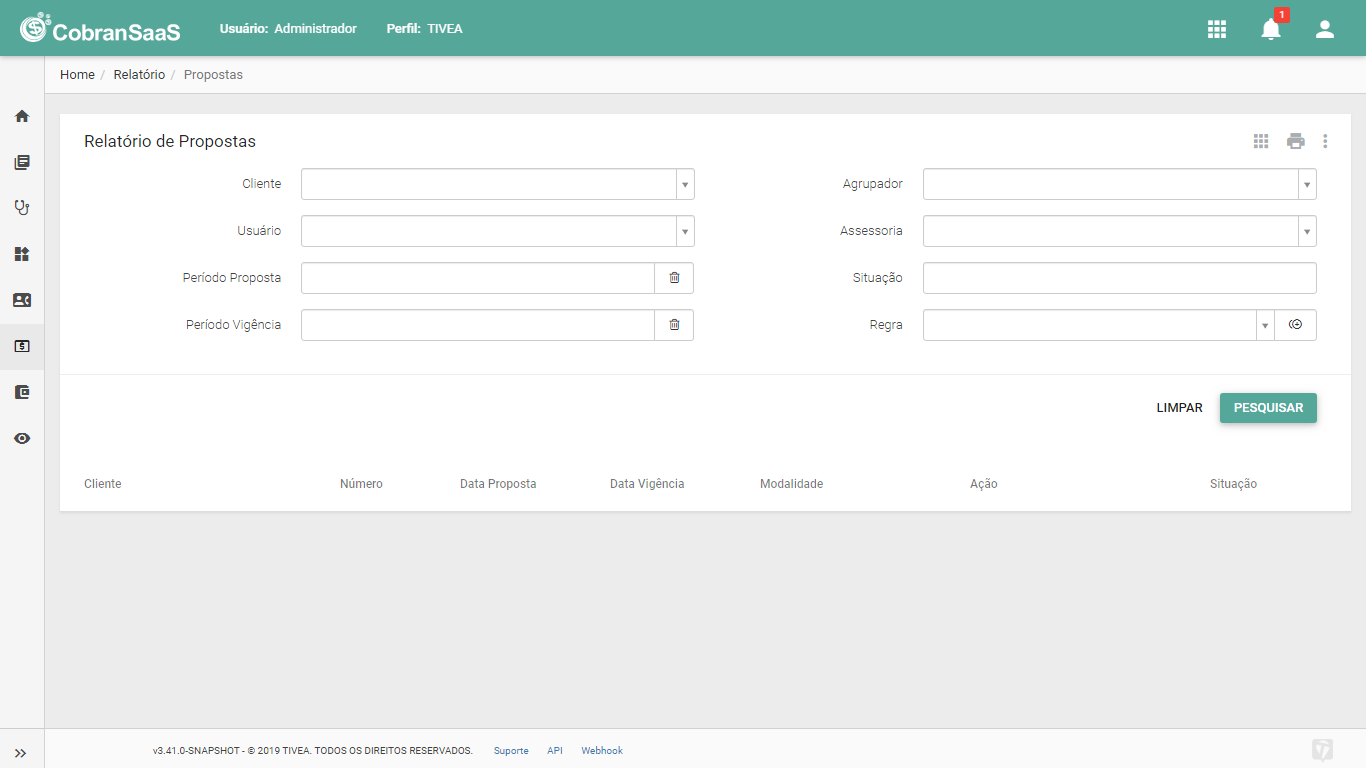This screenshot has width=1366, height=768.
Task: Open the Agrupador dropdown
Action: (1120, 184)
